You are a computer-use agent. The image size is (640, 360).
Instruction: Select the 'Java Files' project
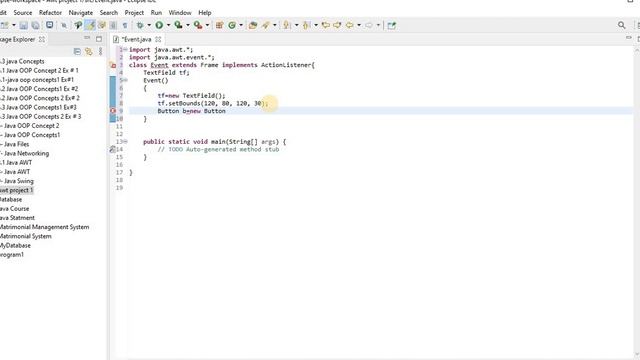pos(15,144)
